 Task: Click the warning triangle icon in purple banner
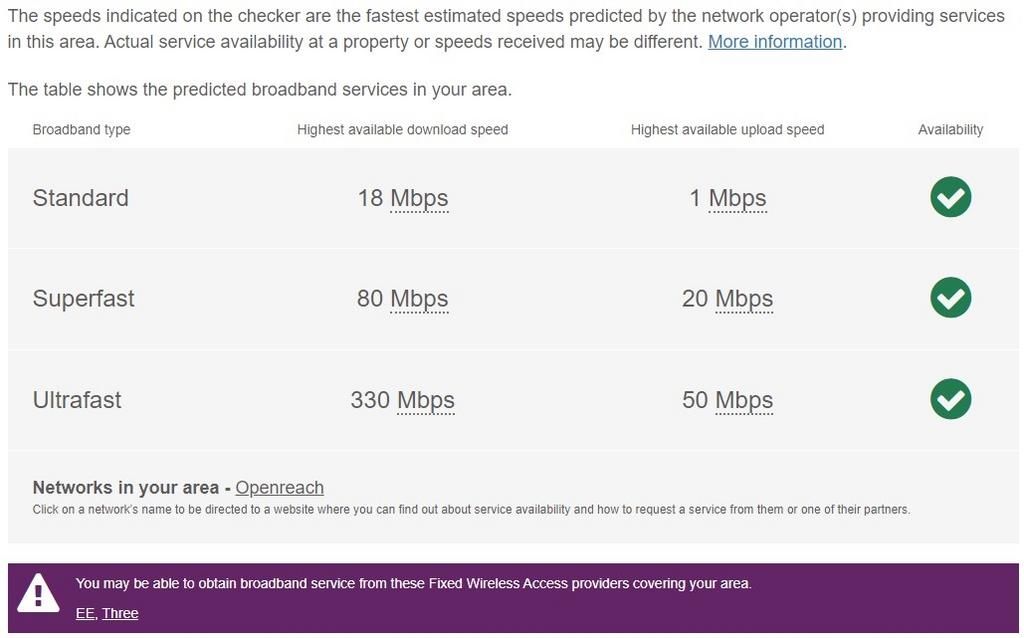point(38,592)
